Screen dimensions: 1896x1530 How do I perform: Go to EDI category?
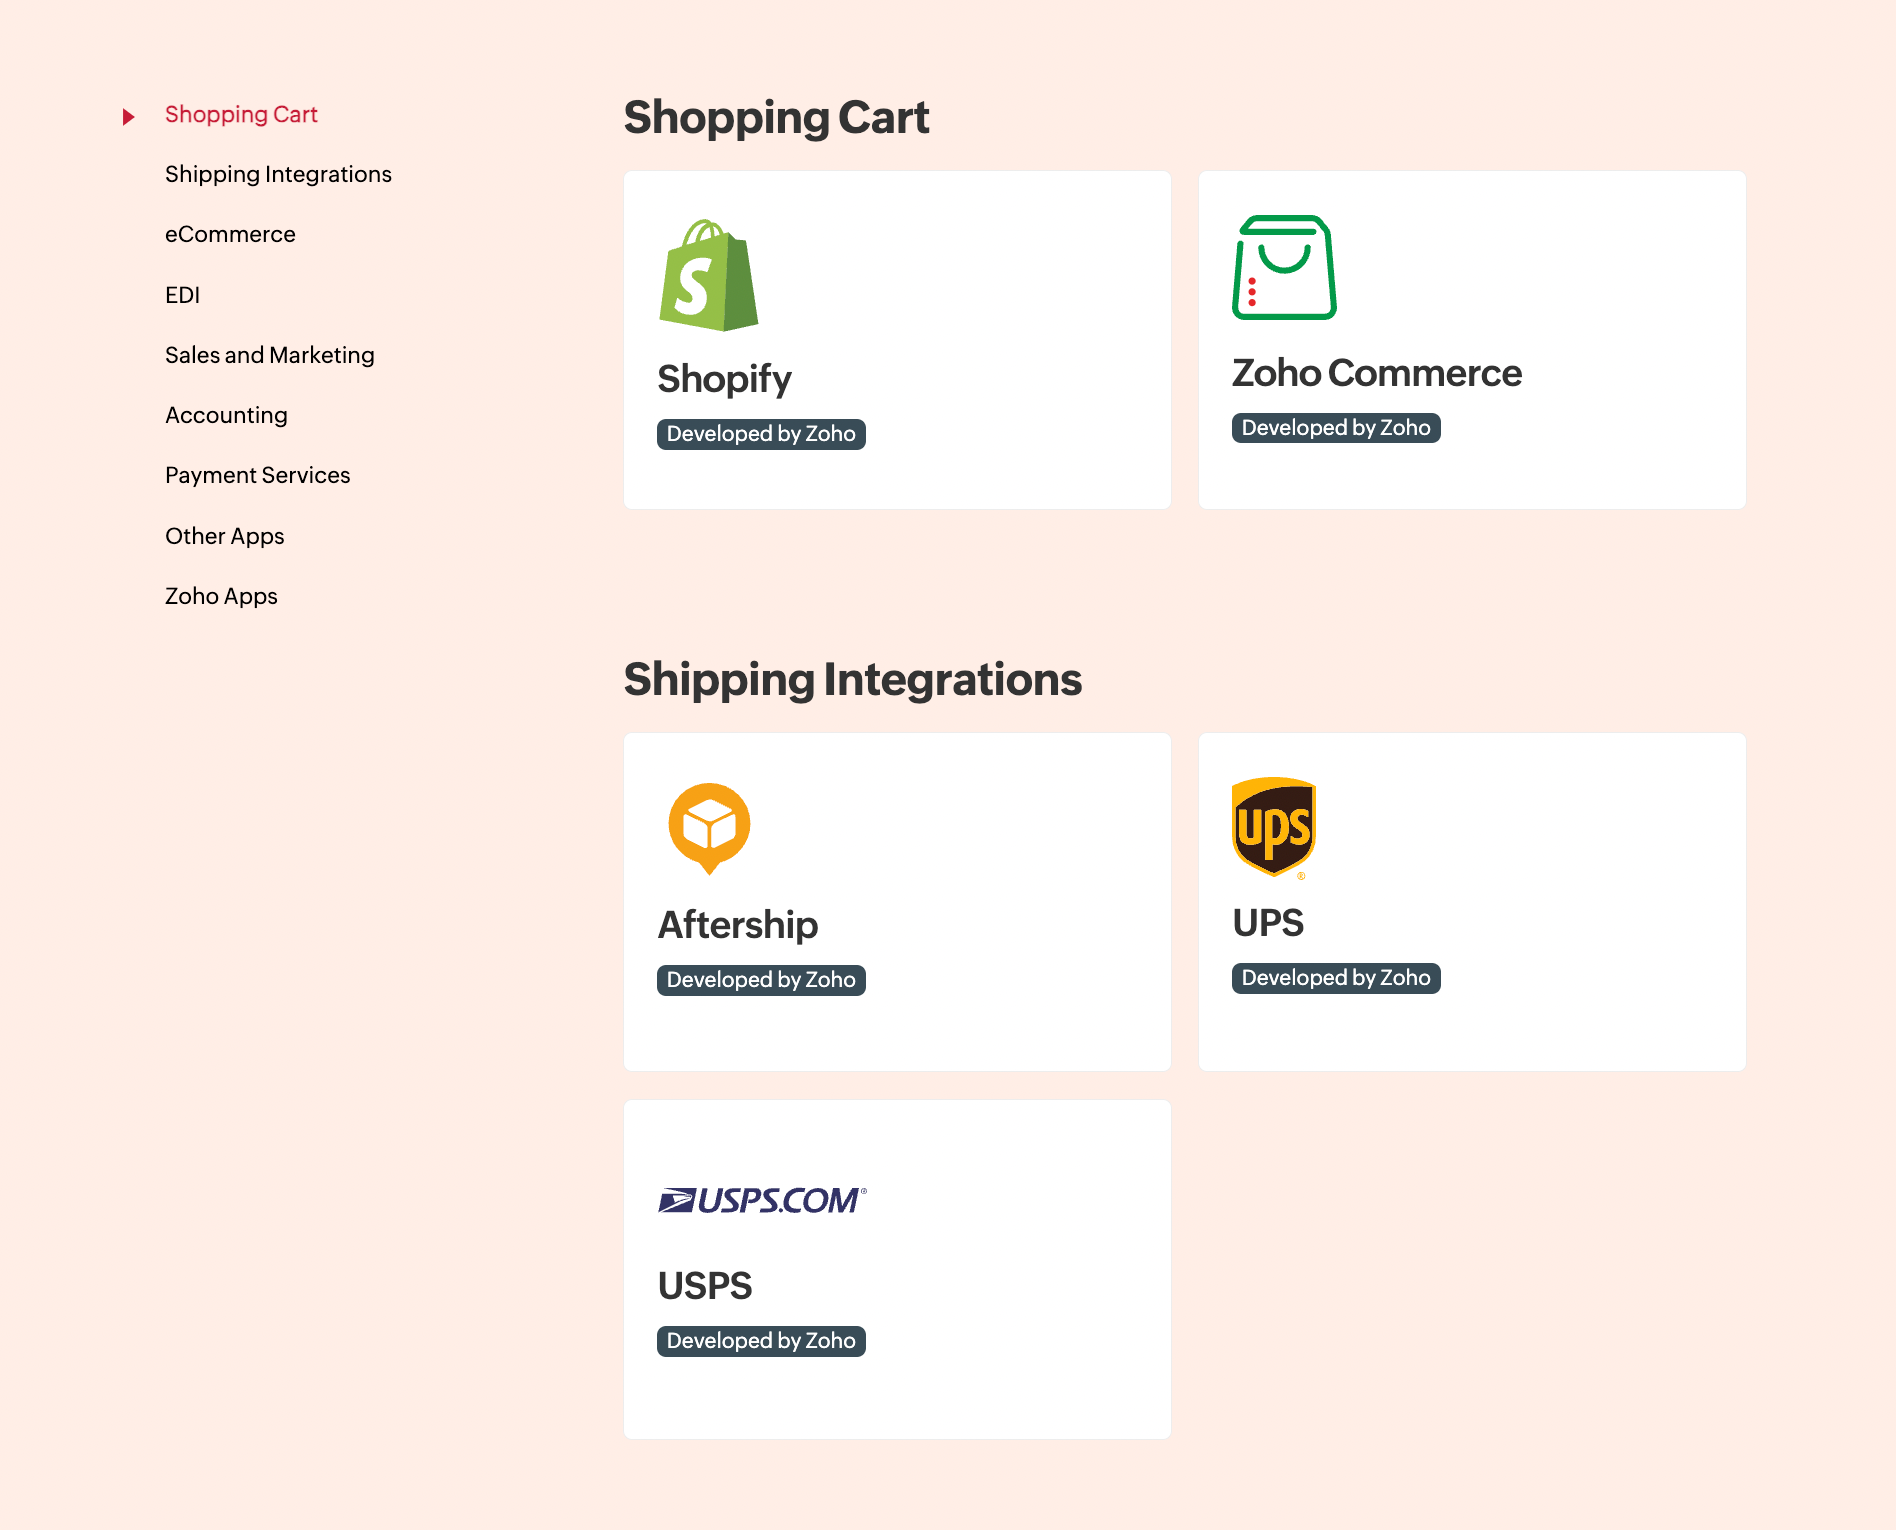click(182, 295)
